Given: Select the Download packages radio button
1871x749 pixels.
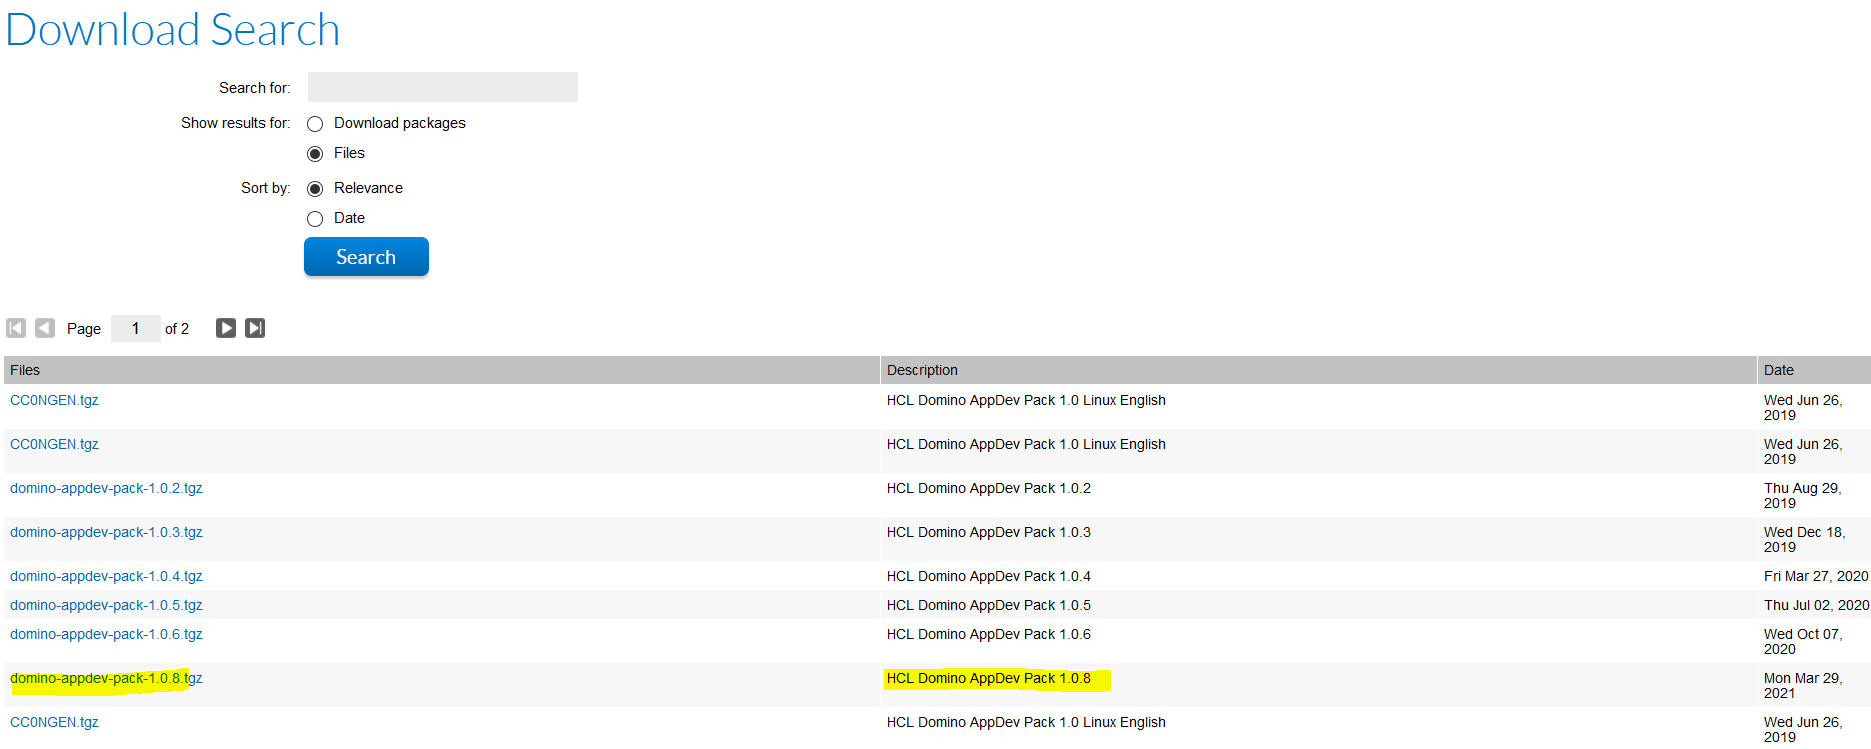Looking at the screenshot, I should point(315,124).
